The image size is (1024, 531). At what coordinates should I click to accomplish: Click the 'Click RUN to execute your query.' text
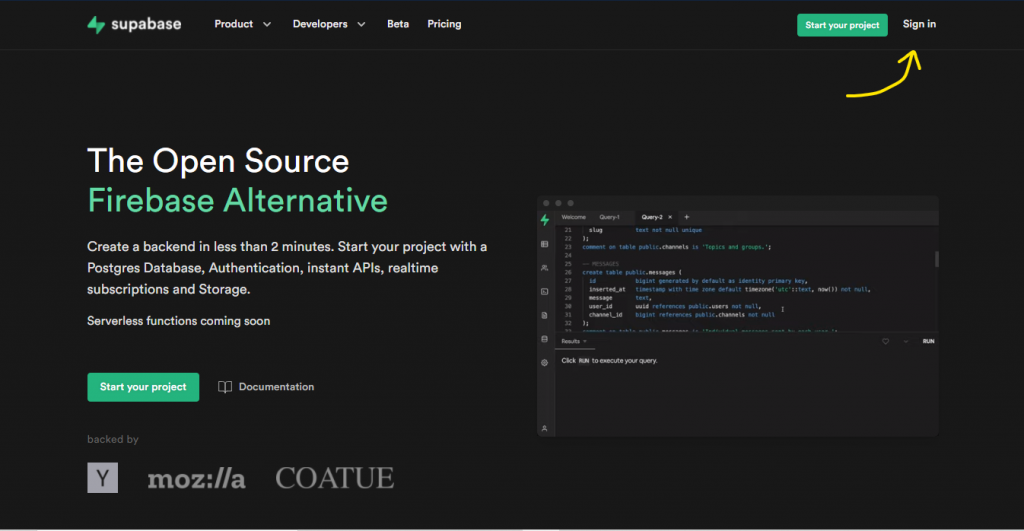click(x=609, y=361)
